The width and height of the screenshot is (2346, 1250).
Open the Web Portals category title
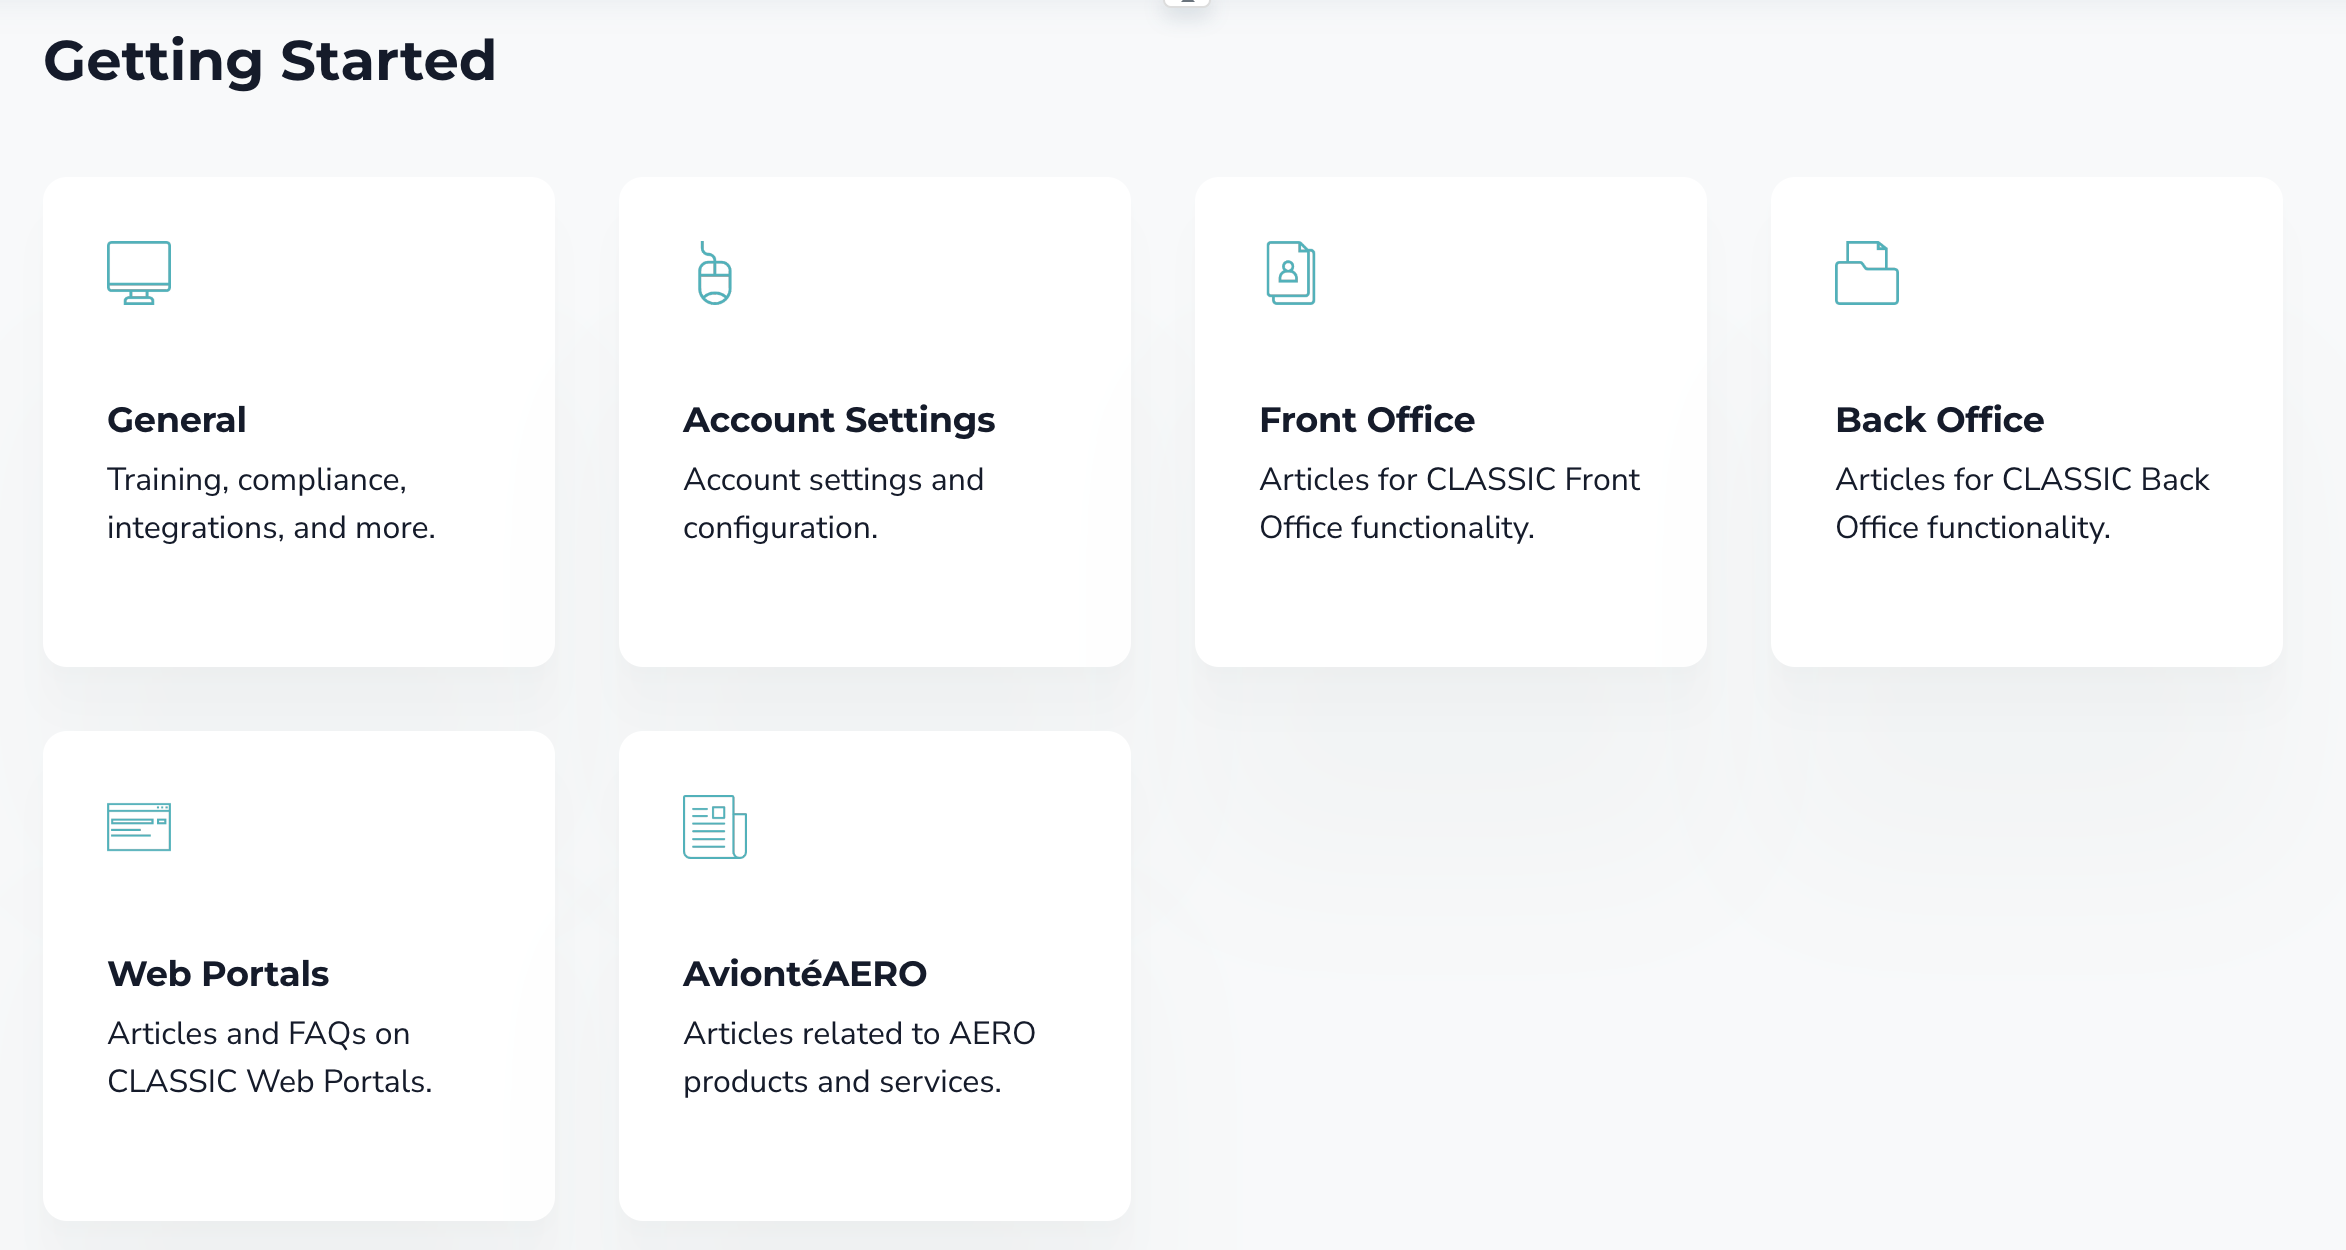[218, 974]
